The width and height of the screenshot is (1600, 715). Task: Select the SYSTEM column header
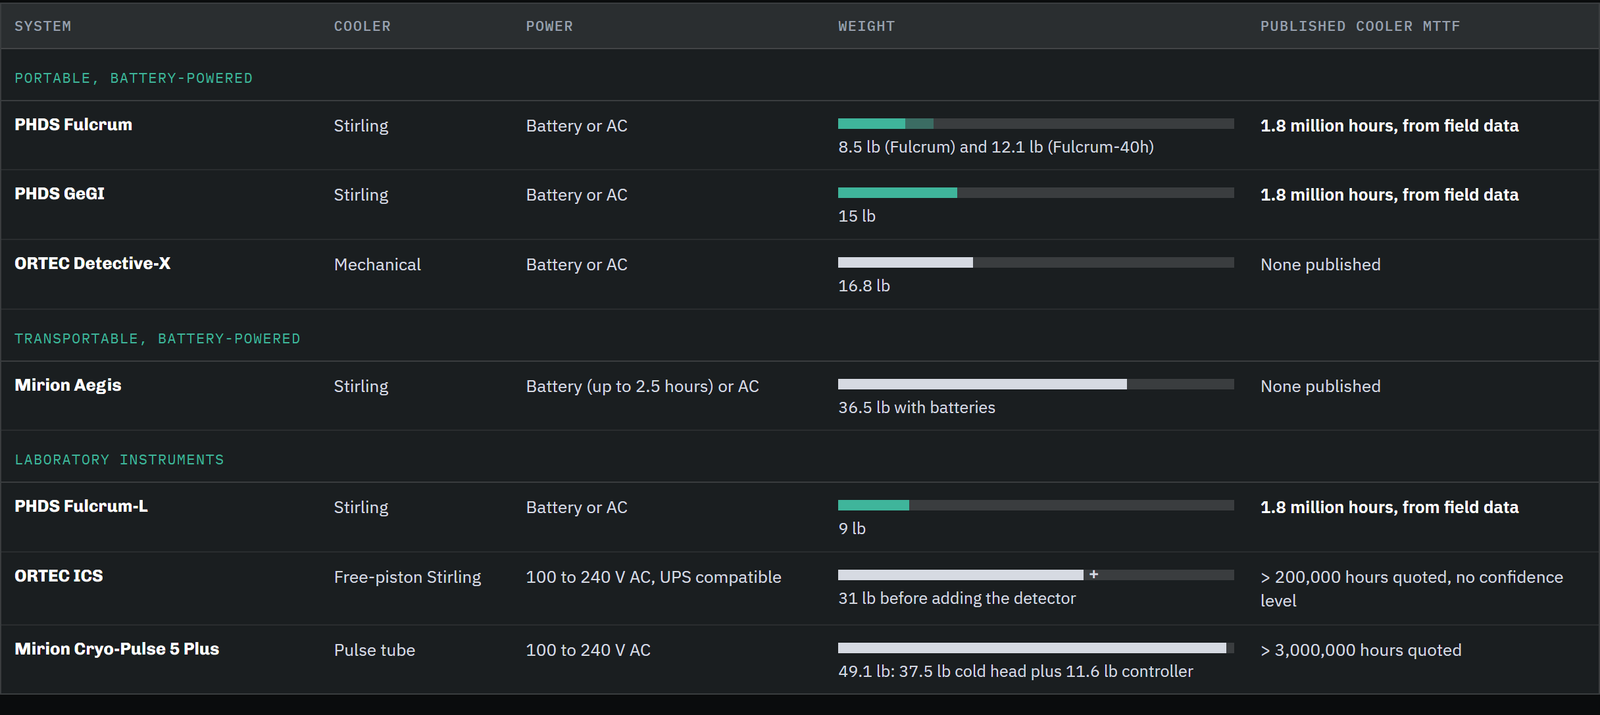tap(43, 26)
